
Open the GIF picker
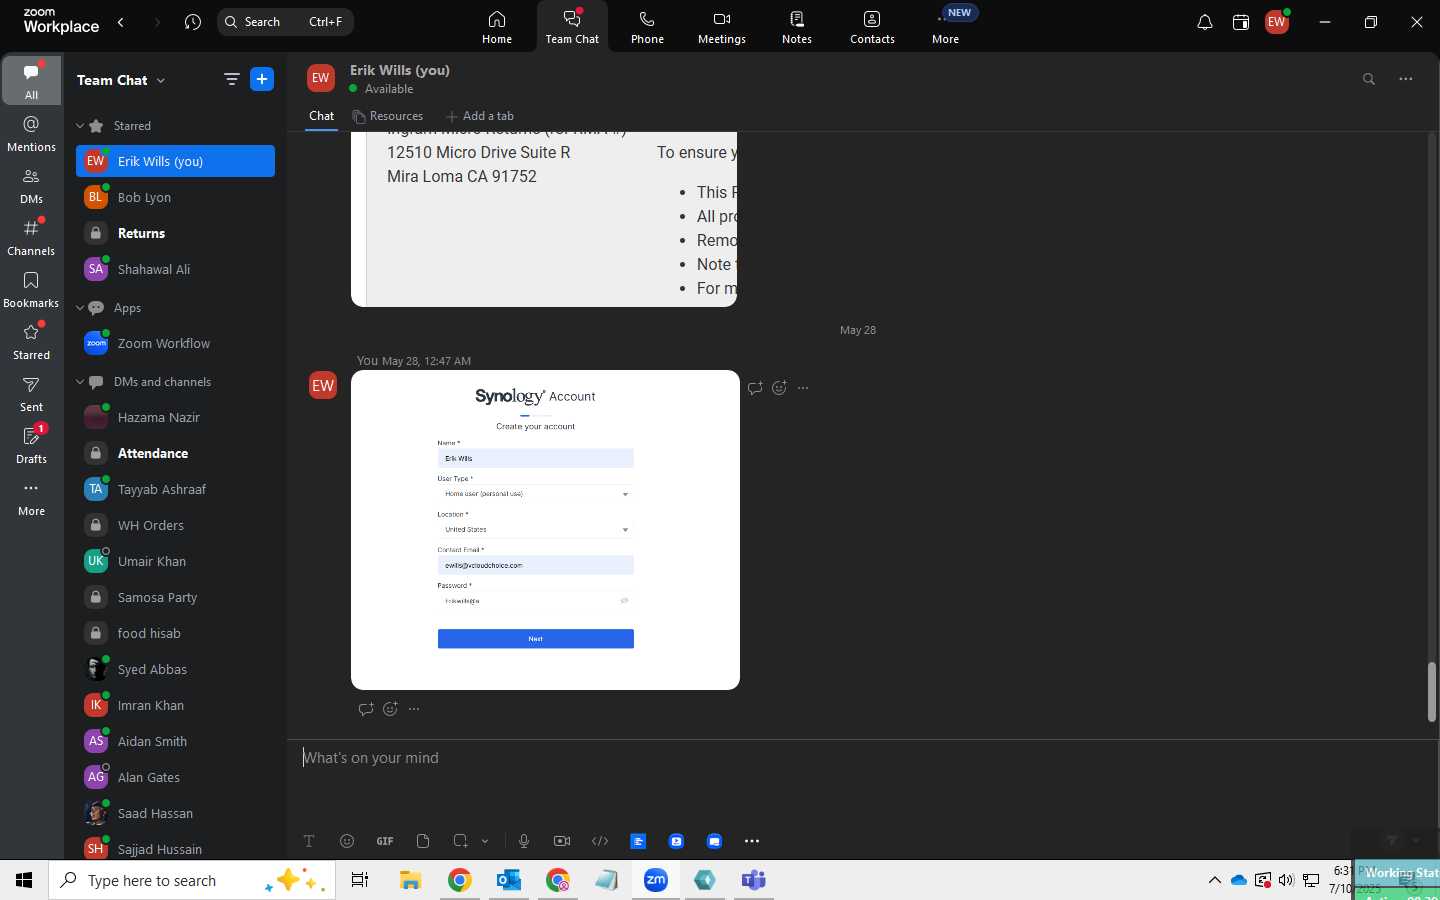tap(385, 841)
